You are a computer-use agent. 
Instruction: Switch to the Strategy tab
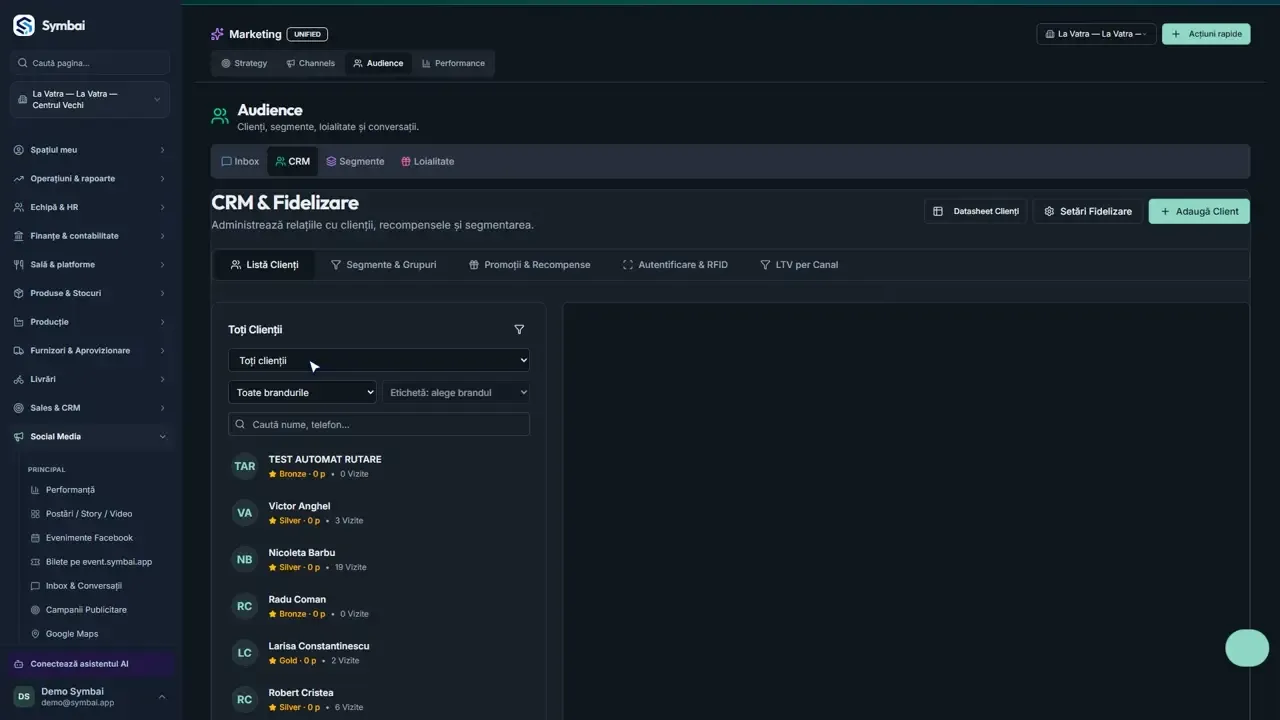tap(245, 63)
